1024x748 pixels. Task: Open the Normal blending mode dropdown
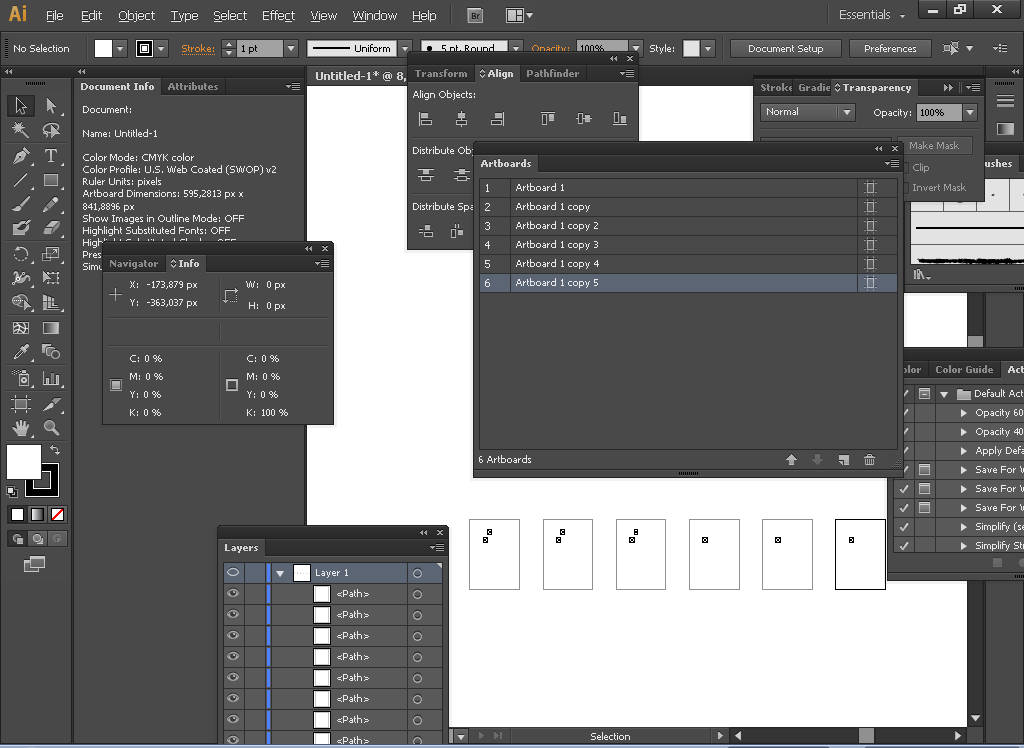[807, 112]
